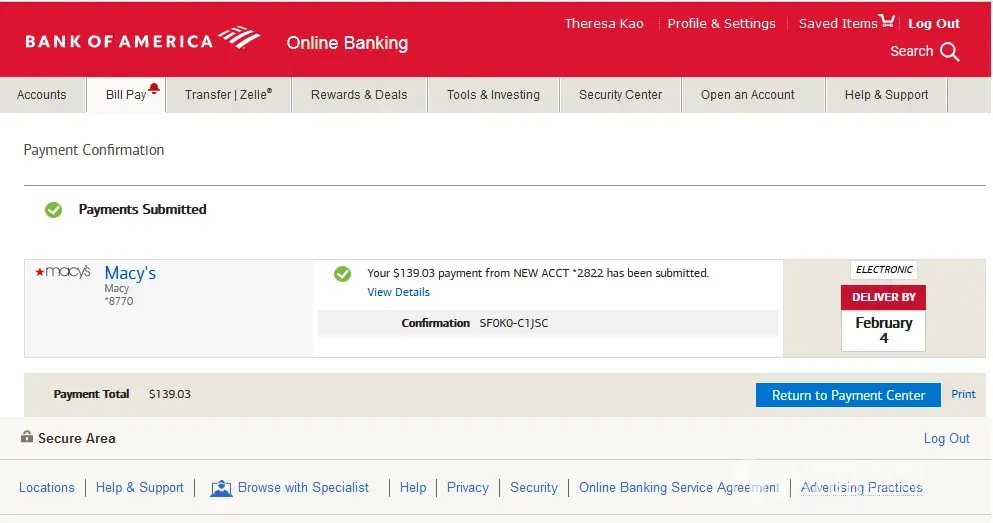Open Rewards & Deals tab
The width and height of the screenshot is (993, 523).
(x=359, y=95)
